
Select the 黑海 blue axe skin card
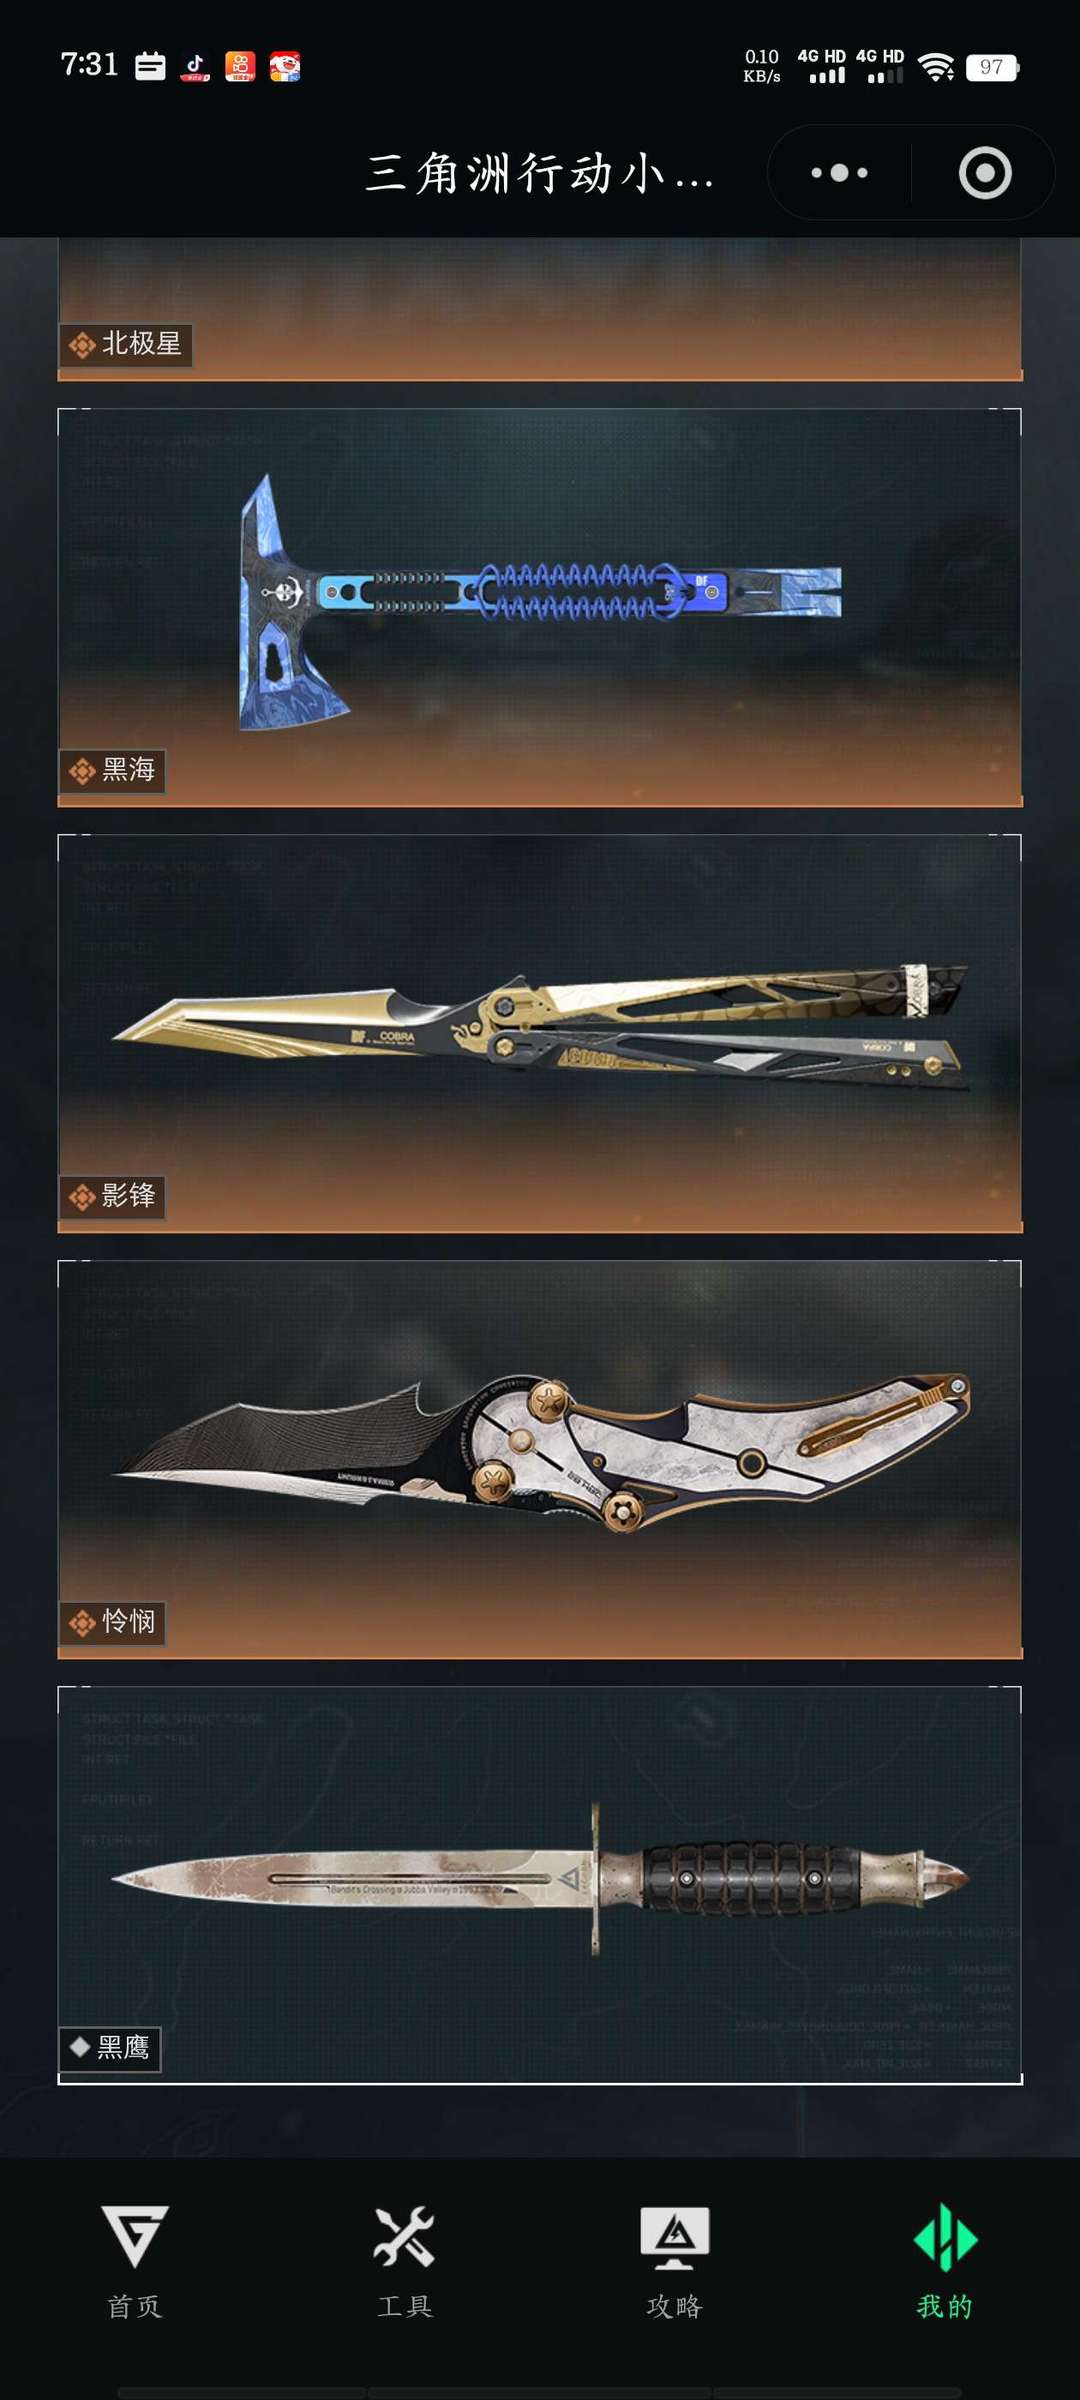point(540,607)
